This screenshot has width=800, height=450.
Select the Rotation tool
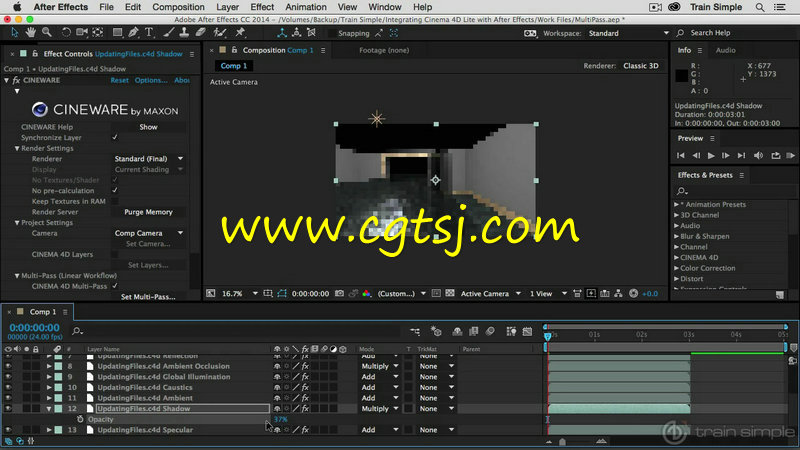click(66, 33)
